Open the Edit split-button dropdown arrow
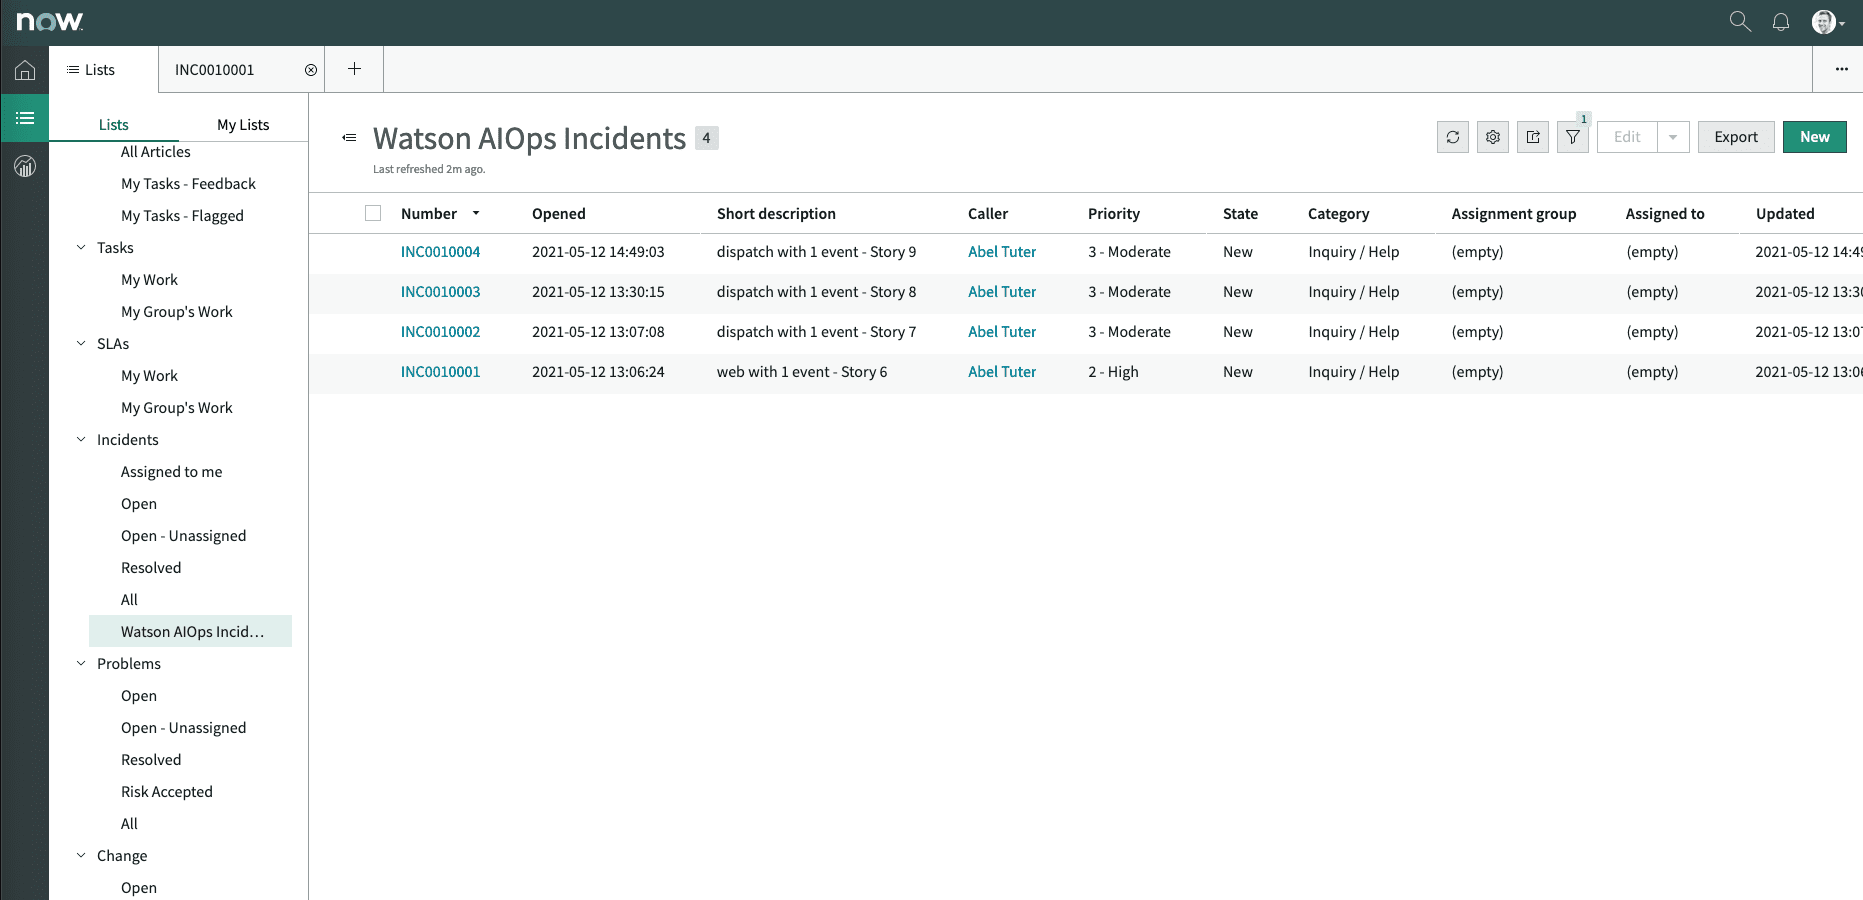 pyautogui.click(x=1673, y=137)
